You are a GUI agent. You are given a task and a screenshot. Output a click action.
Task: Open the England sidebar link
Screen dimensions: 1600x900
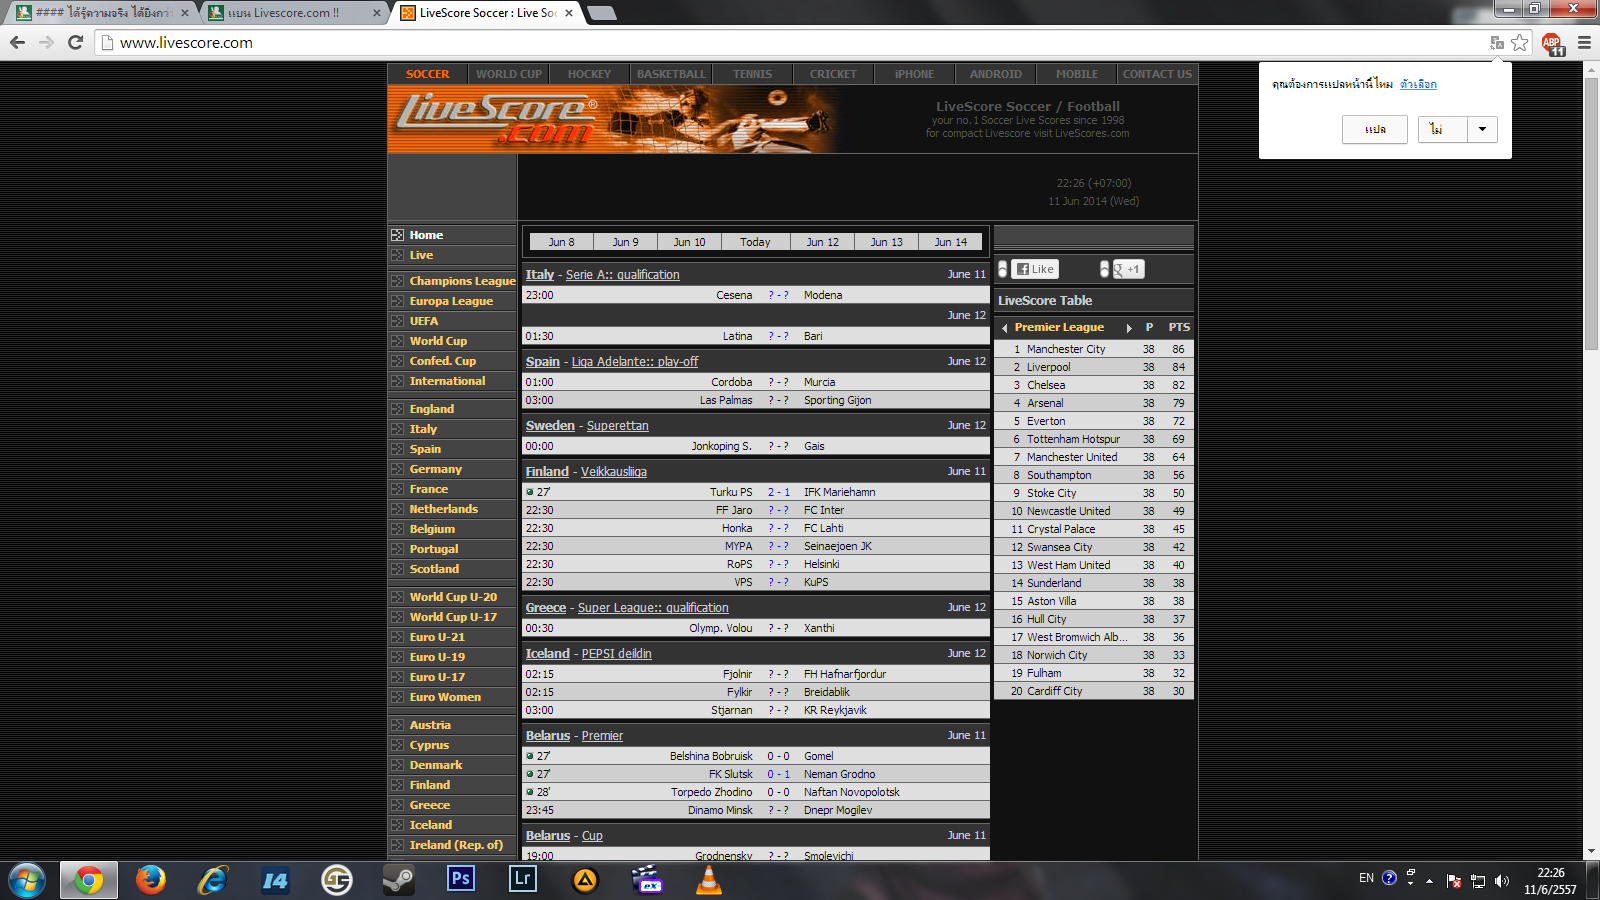(431, 409)
